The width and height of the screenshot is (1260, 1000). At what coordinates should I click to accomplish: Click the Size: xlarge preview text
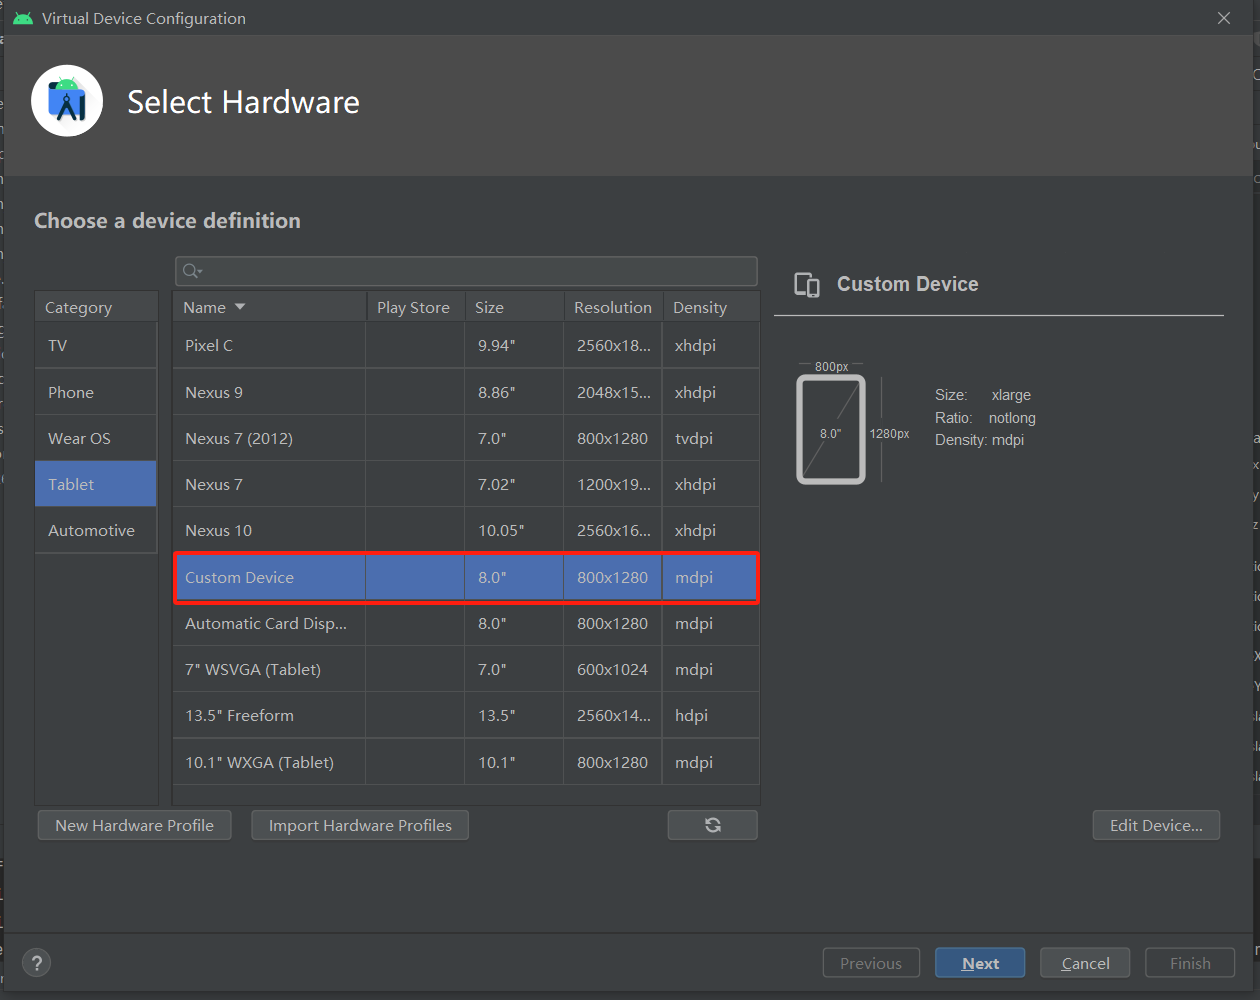(x=983, y=395)
